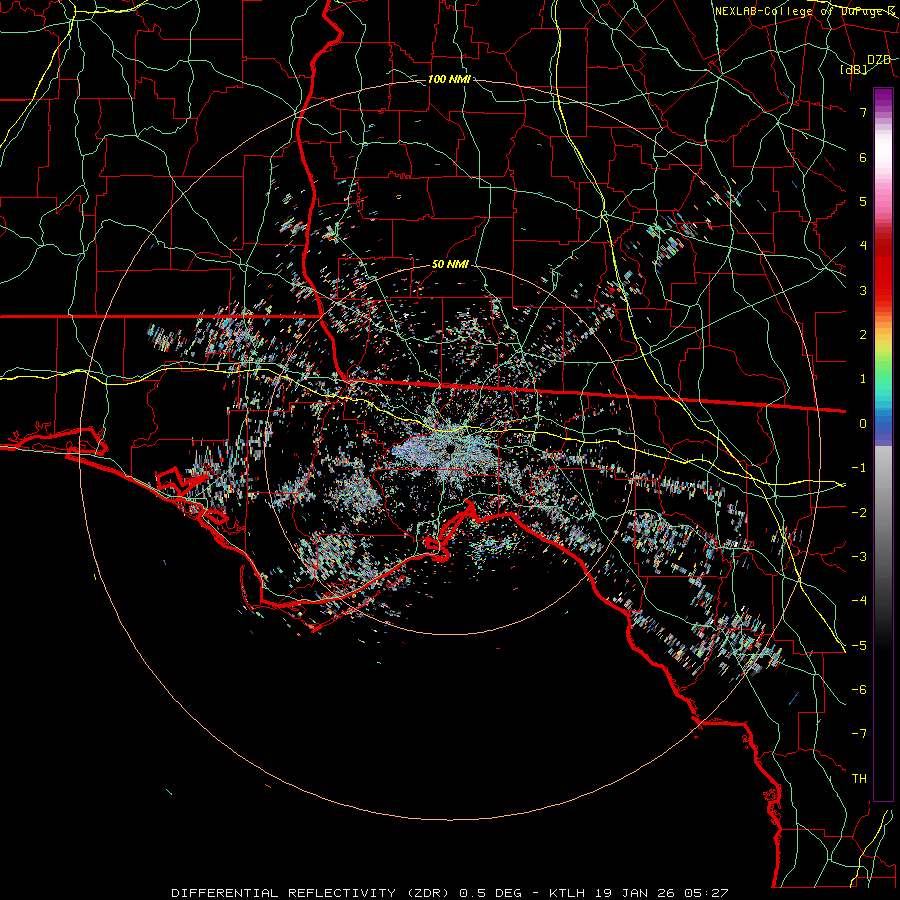Click the black radar site dot
900x900 pixels.
click(449, 448)
